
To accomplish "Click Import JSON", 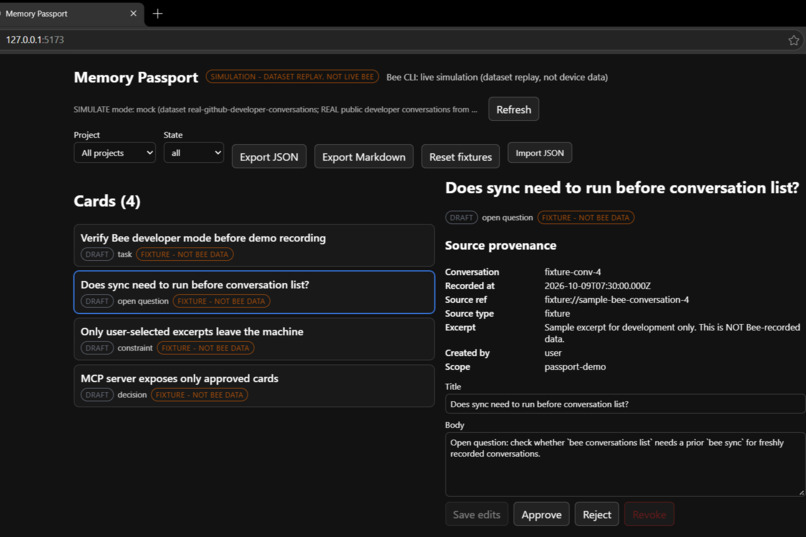I will [540, 153].
